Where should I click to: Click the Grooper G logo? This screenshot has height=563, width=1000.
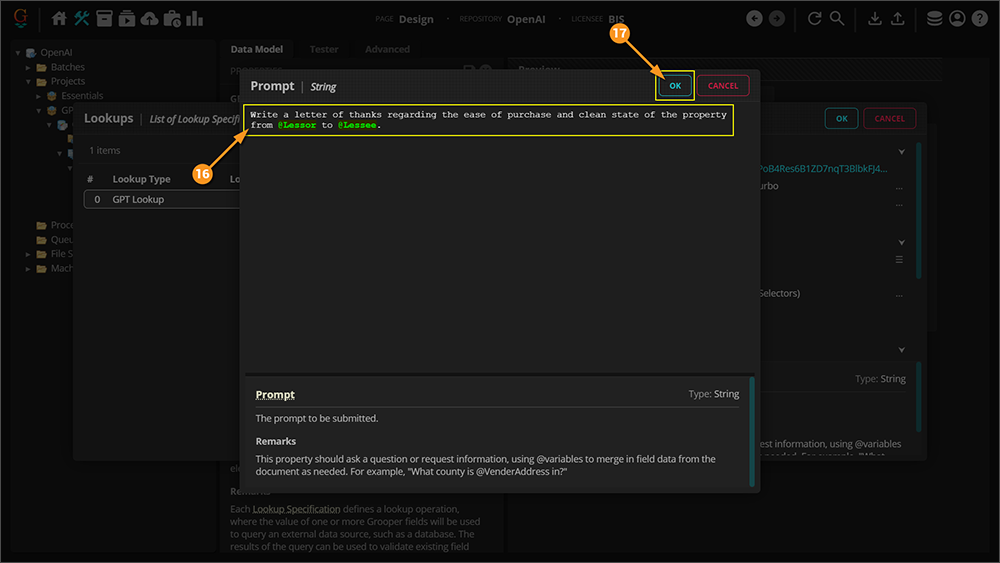pos(20,18)
